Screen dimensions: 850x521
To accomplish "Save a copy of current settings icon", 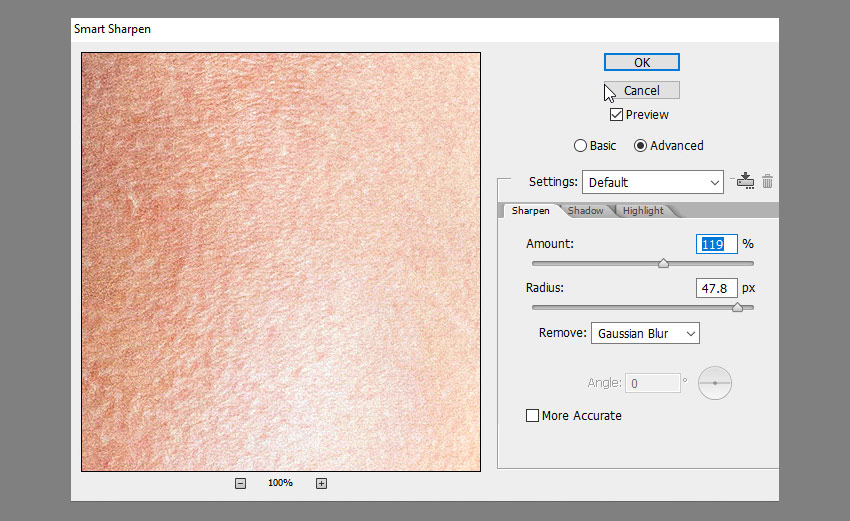I will 745,181.
